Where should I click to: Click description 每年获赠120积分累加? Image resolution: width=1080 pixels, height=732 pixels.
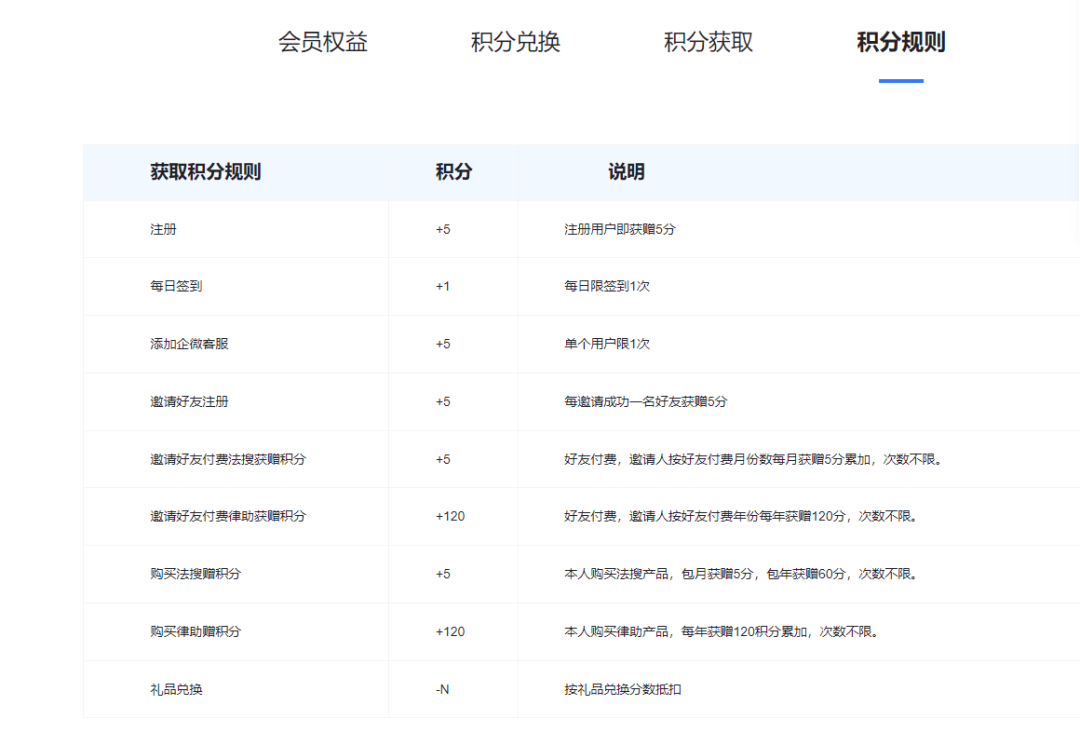[x=721, y=631]
